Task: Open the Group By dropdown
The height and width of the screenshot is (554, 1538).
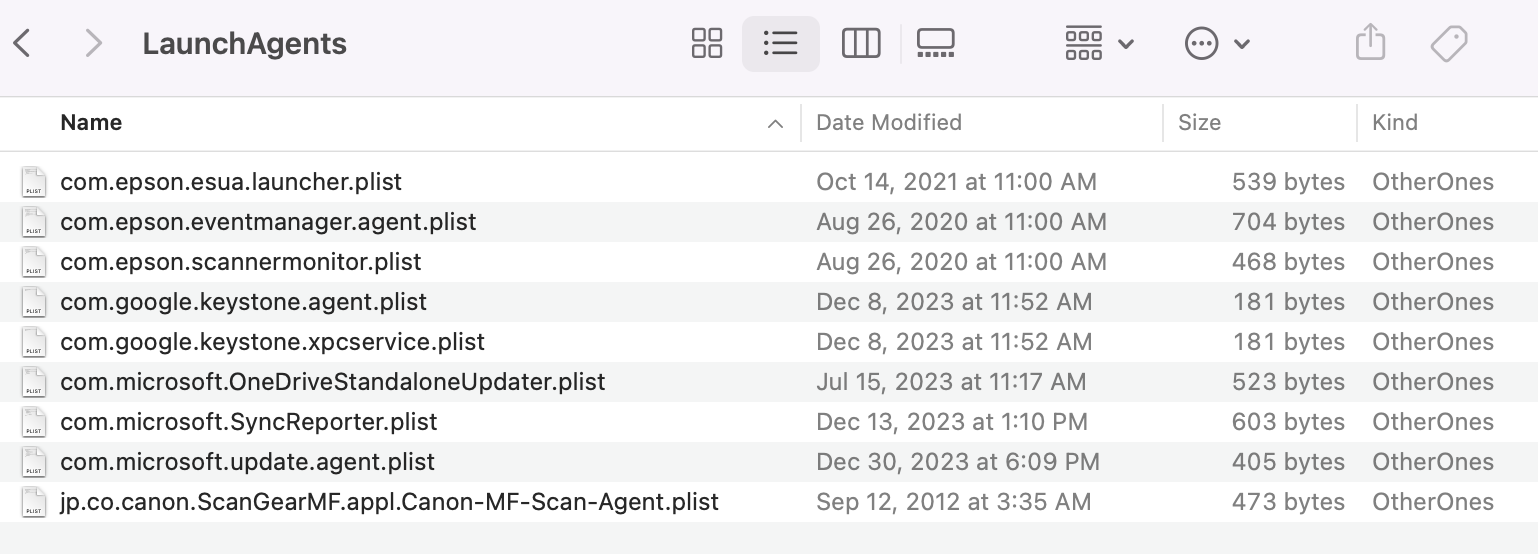Action: coord(1099,44)
